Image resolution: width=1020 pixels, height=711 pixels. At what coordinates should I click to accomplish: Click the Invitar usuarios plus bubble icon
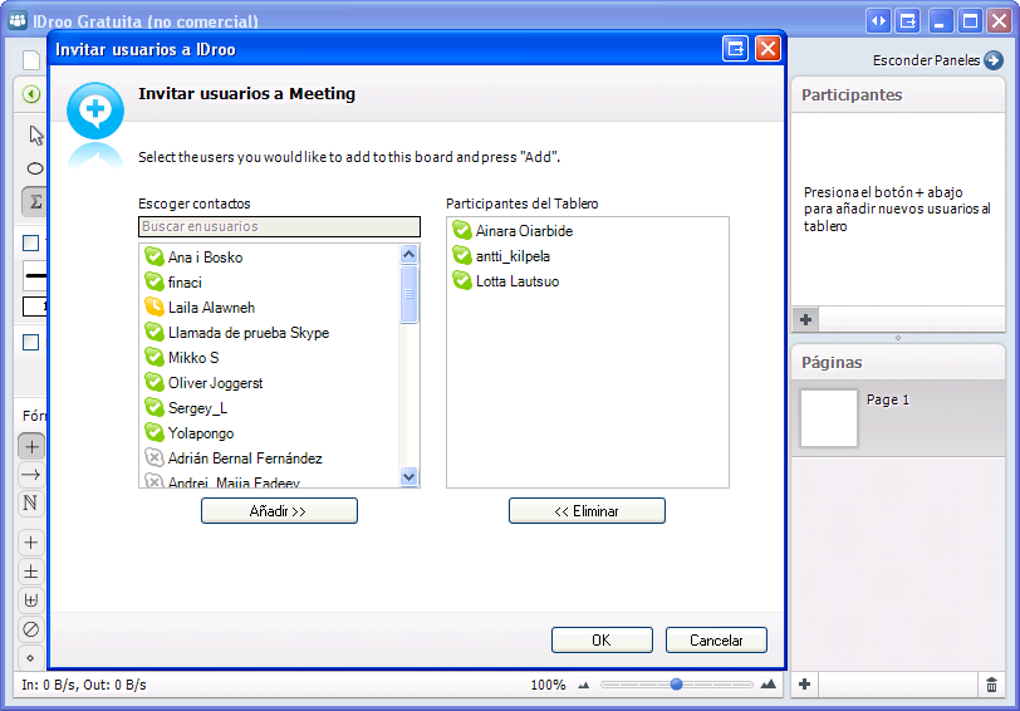[x=96, y=110]
